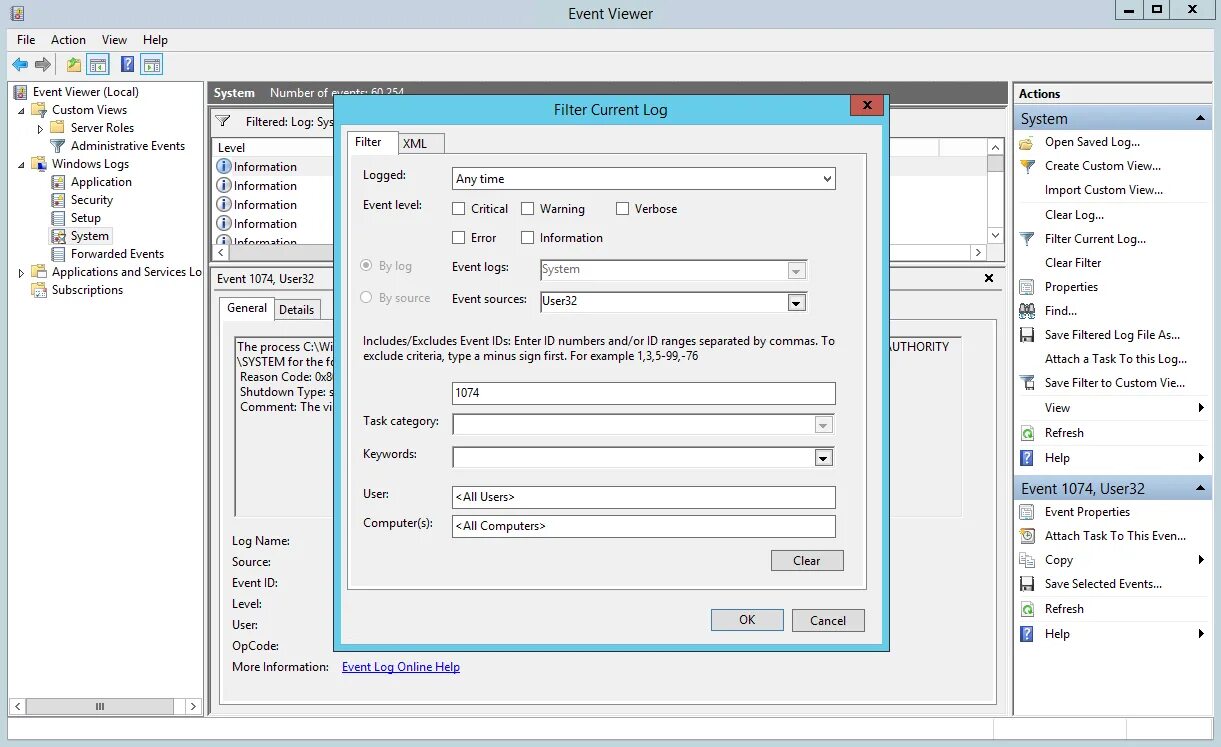The image size is (1221, 747).
Task: Check the Warning event level
Action: tap(527, 208)
